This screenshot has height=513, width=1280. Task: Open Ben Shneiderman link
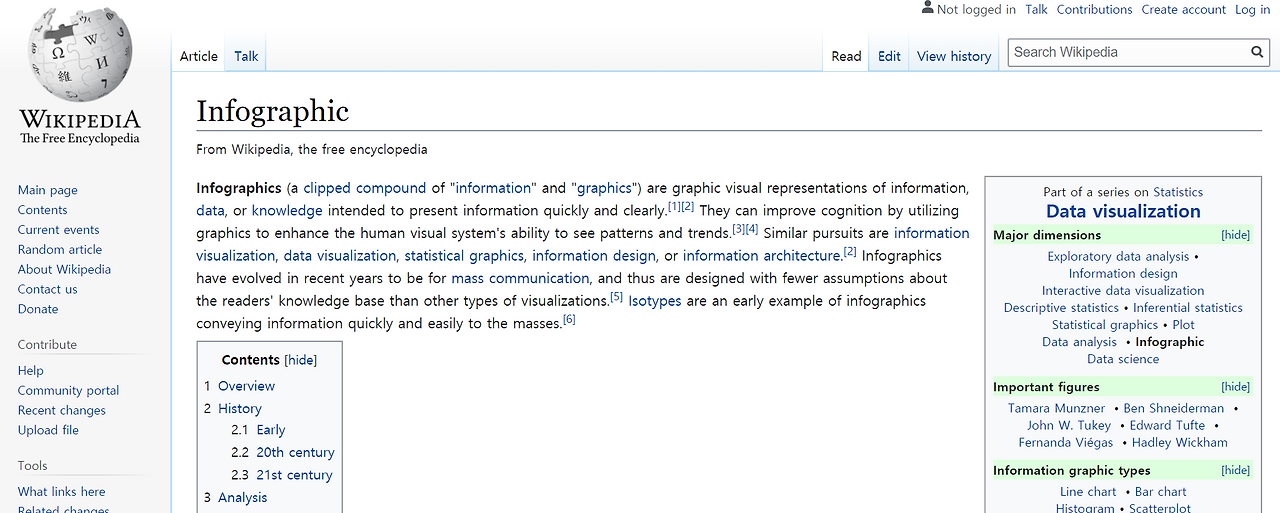(x=1174, y=409)
